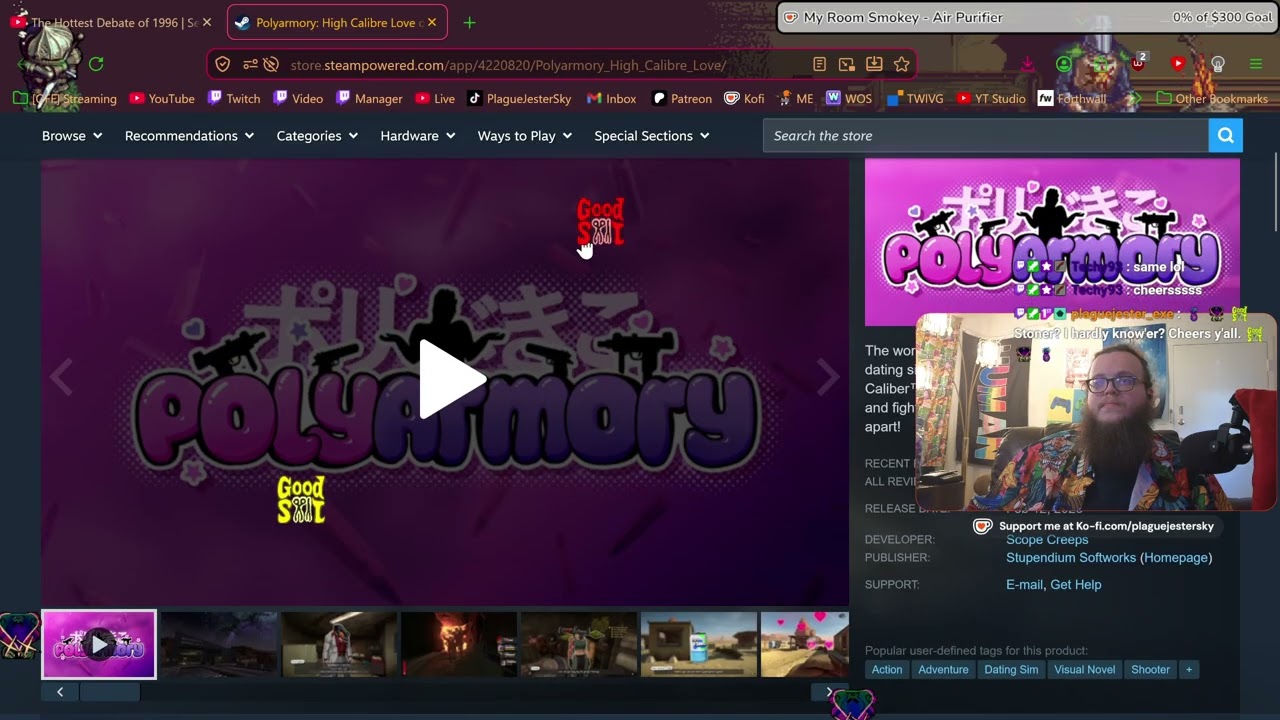Click into the Search the store field
This screenshot has height=720, width=1280.
point(985,136)
